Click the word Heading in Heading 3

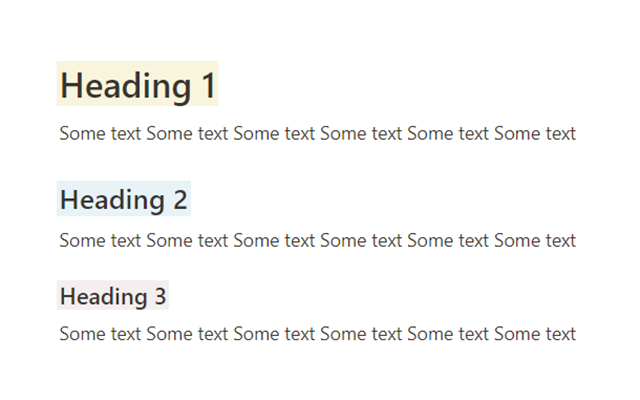pos(104,297)
